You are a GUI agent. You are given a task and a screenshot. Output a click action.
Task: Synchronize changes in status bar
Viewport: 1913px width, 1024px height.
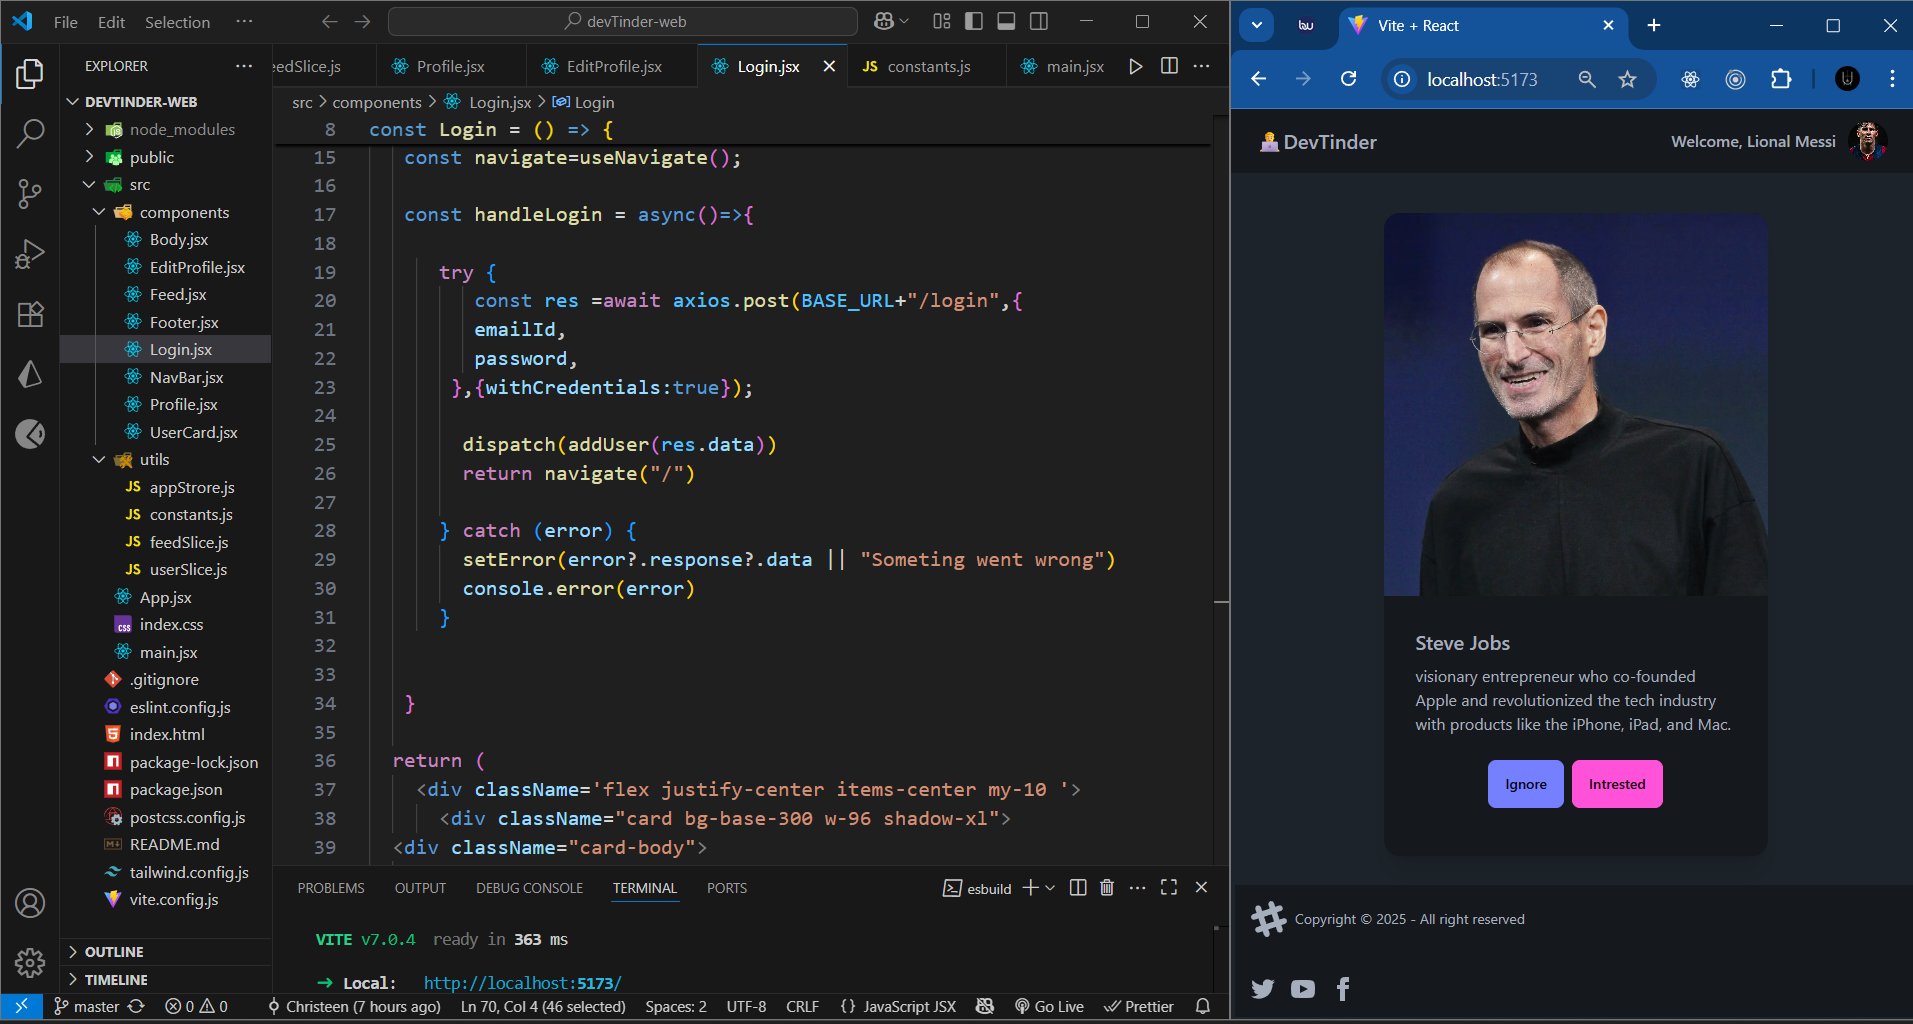137,1006
